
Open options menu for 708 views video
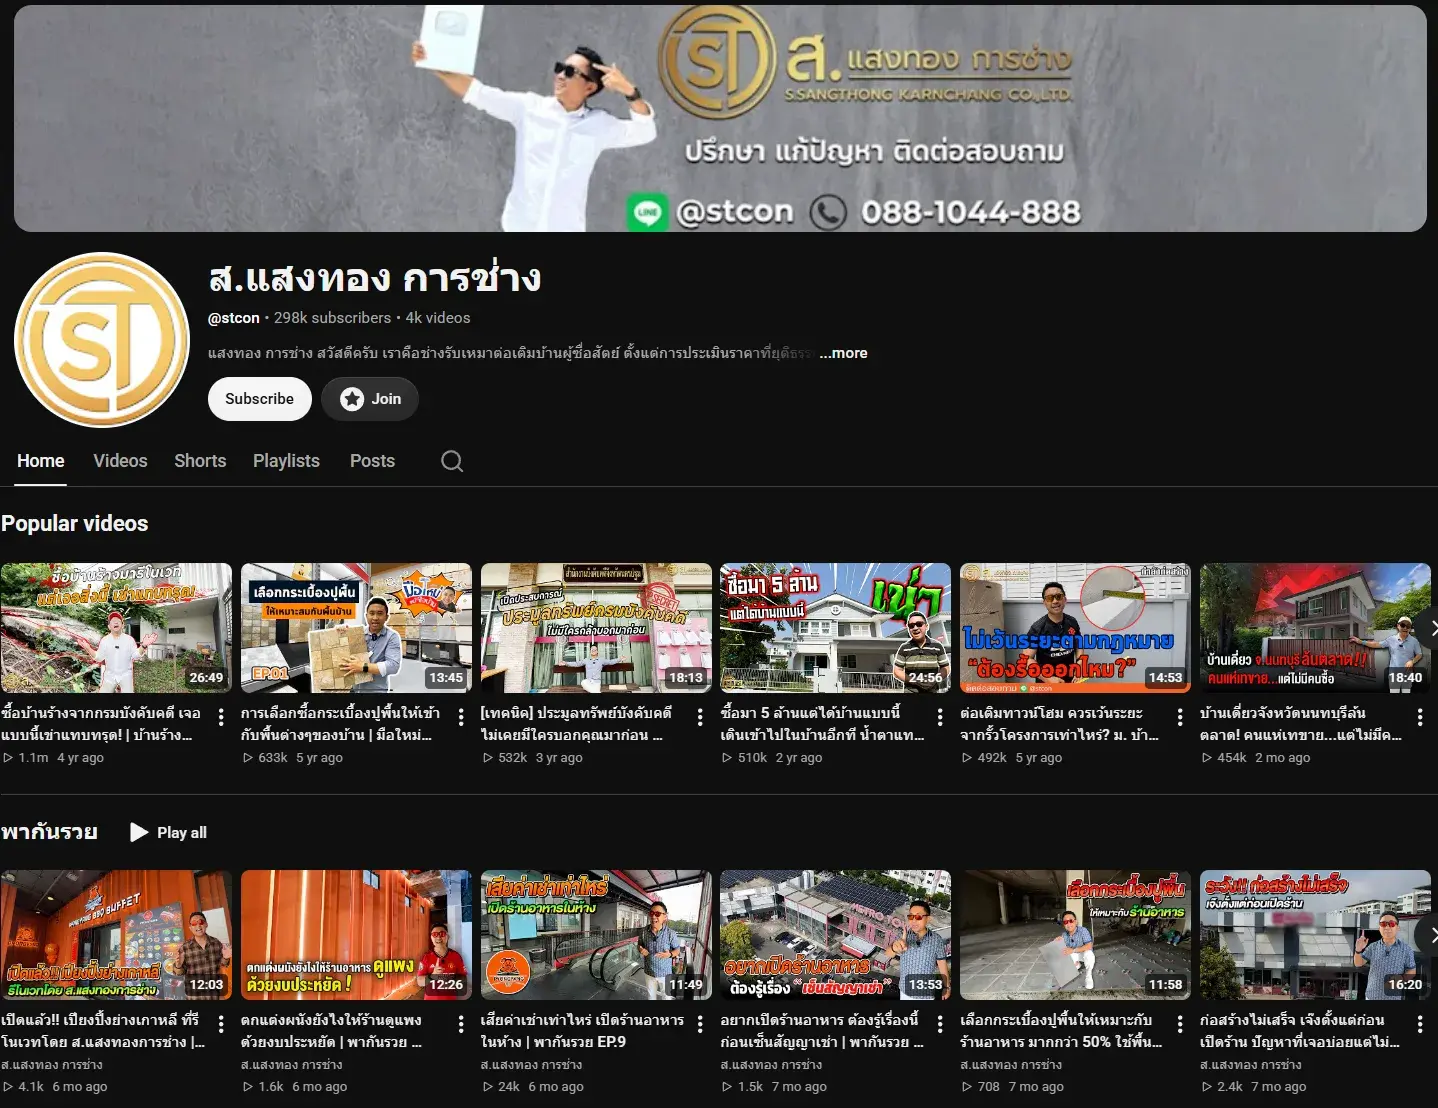tap(1180, 1024)
